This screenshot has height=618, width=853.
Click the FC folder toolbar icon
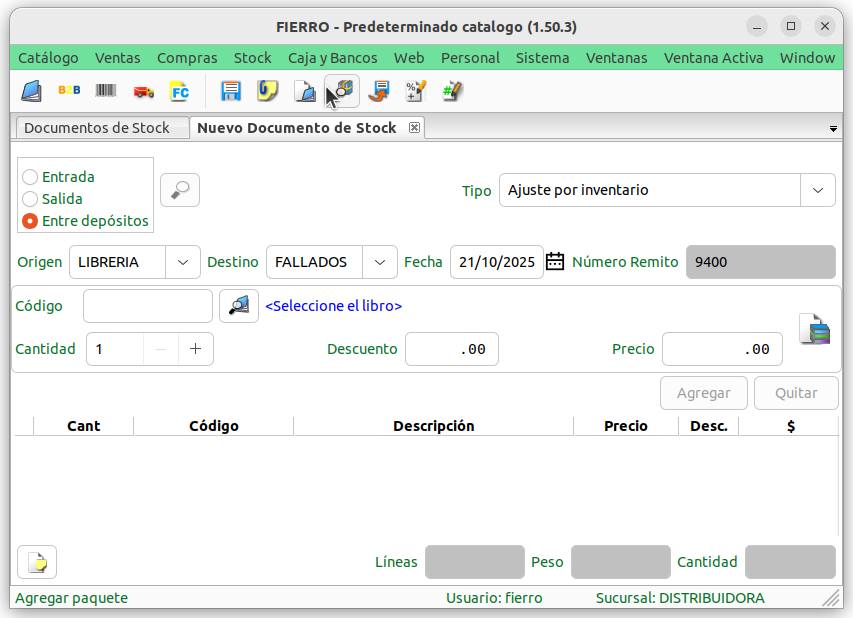[x=180, y=92]
